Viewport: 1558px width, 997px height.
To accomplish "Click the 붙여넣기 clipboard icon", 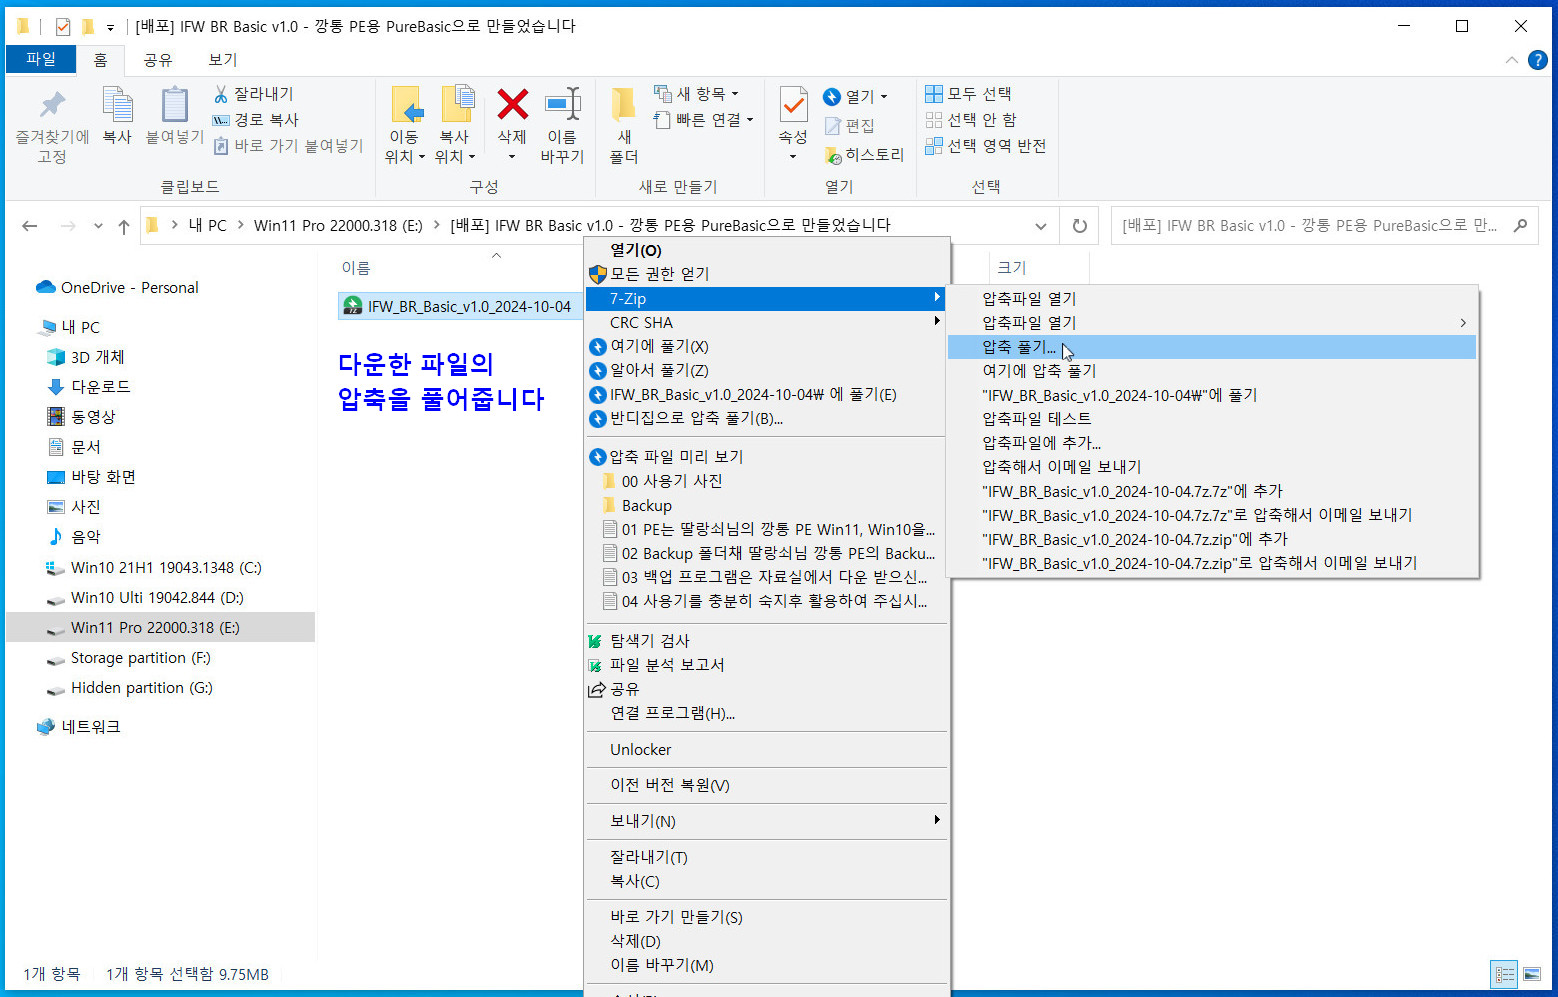I will click(x=175, y=104).
